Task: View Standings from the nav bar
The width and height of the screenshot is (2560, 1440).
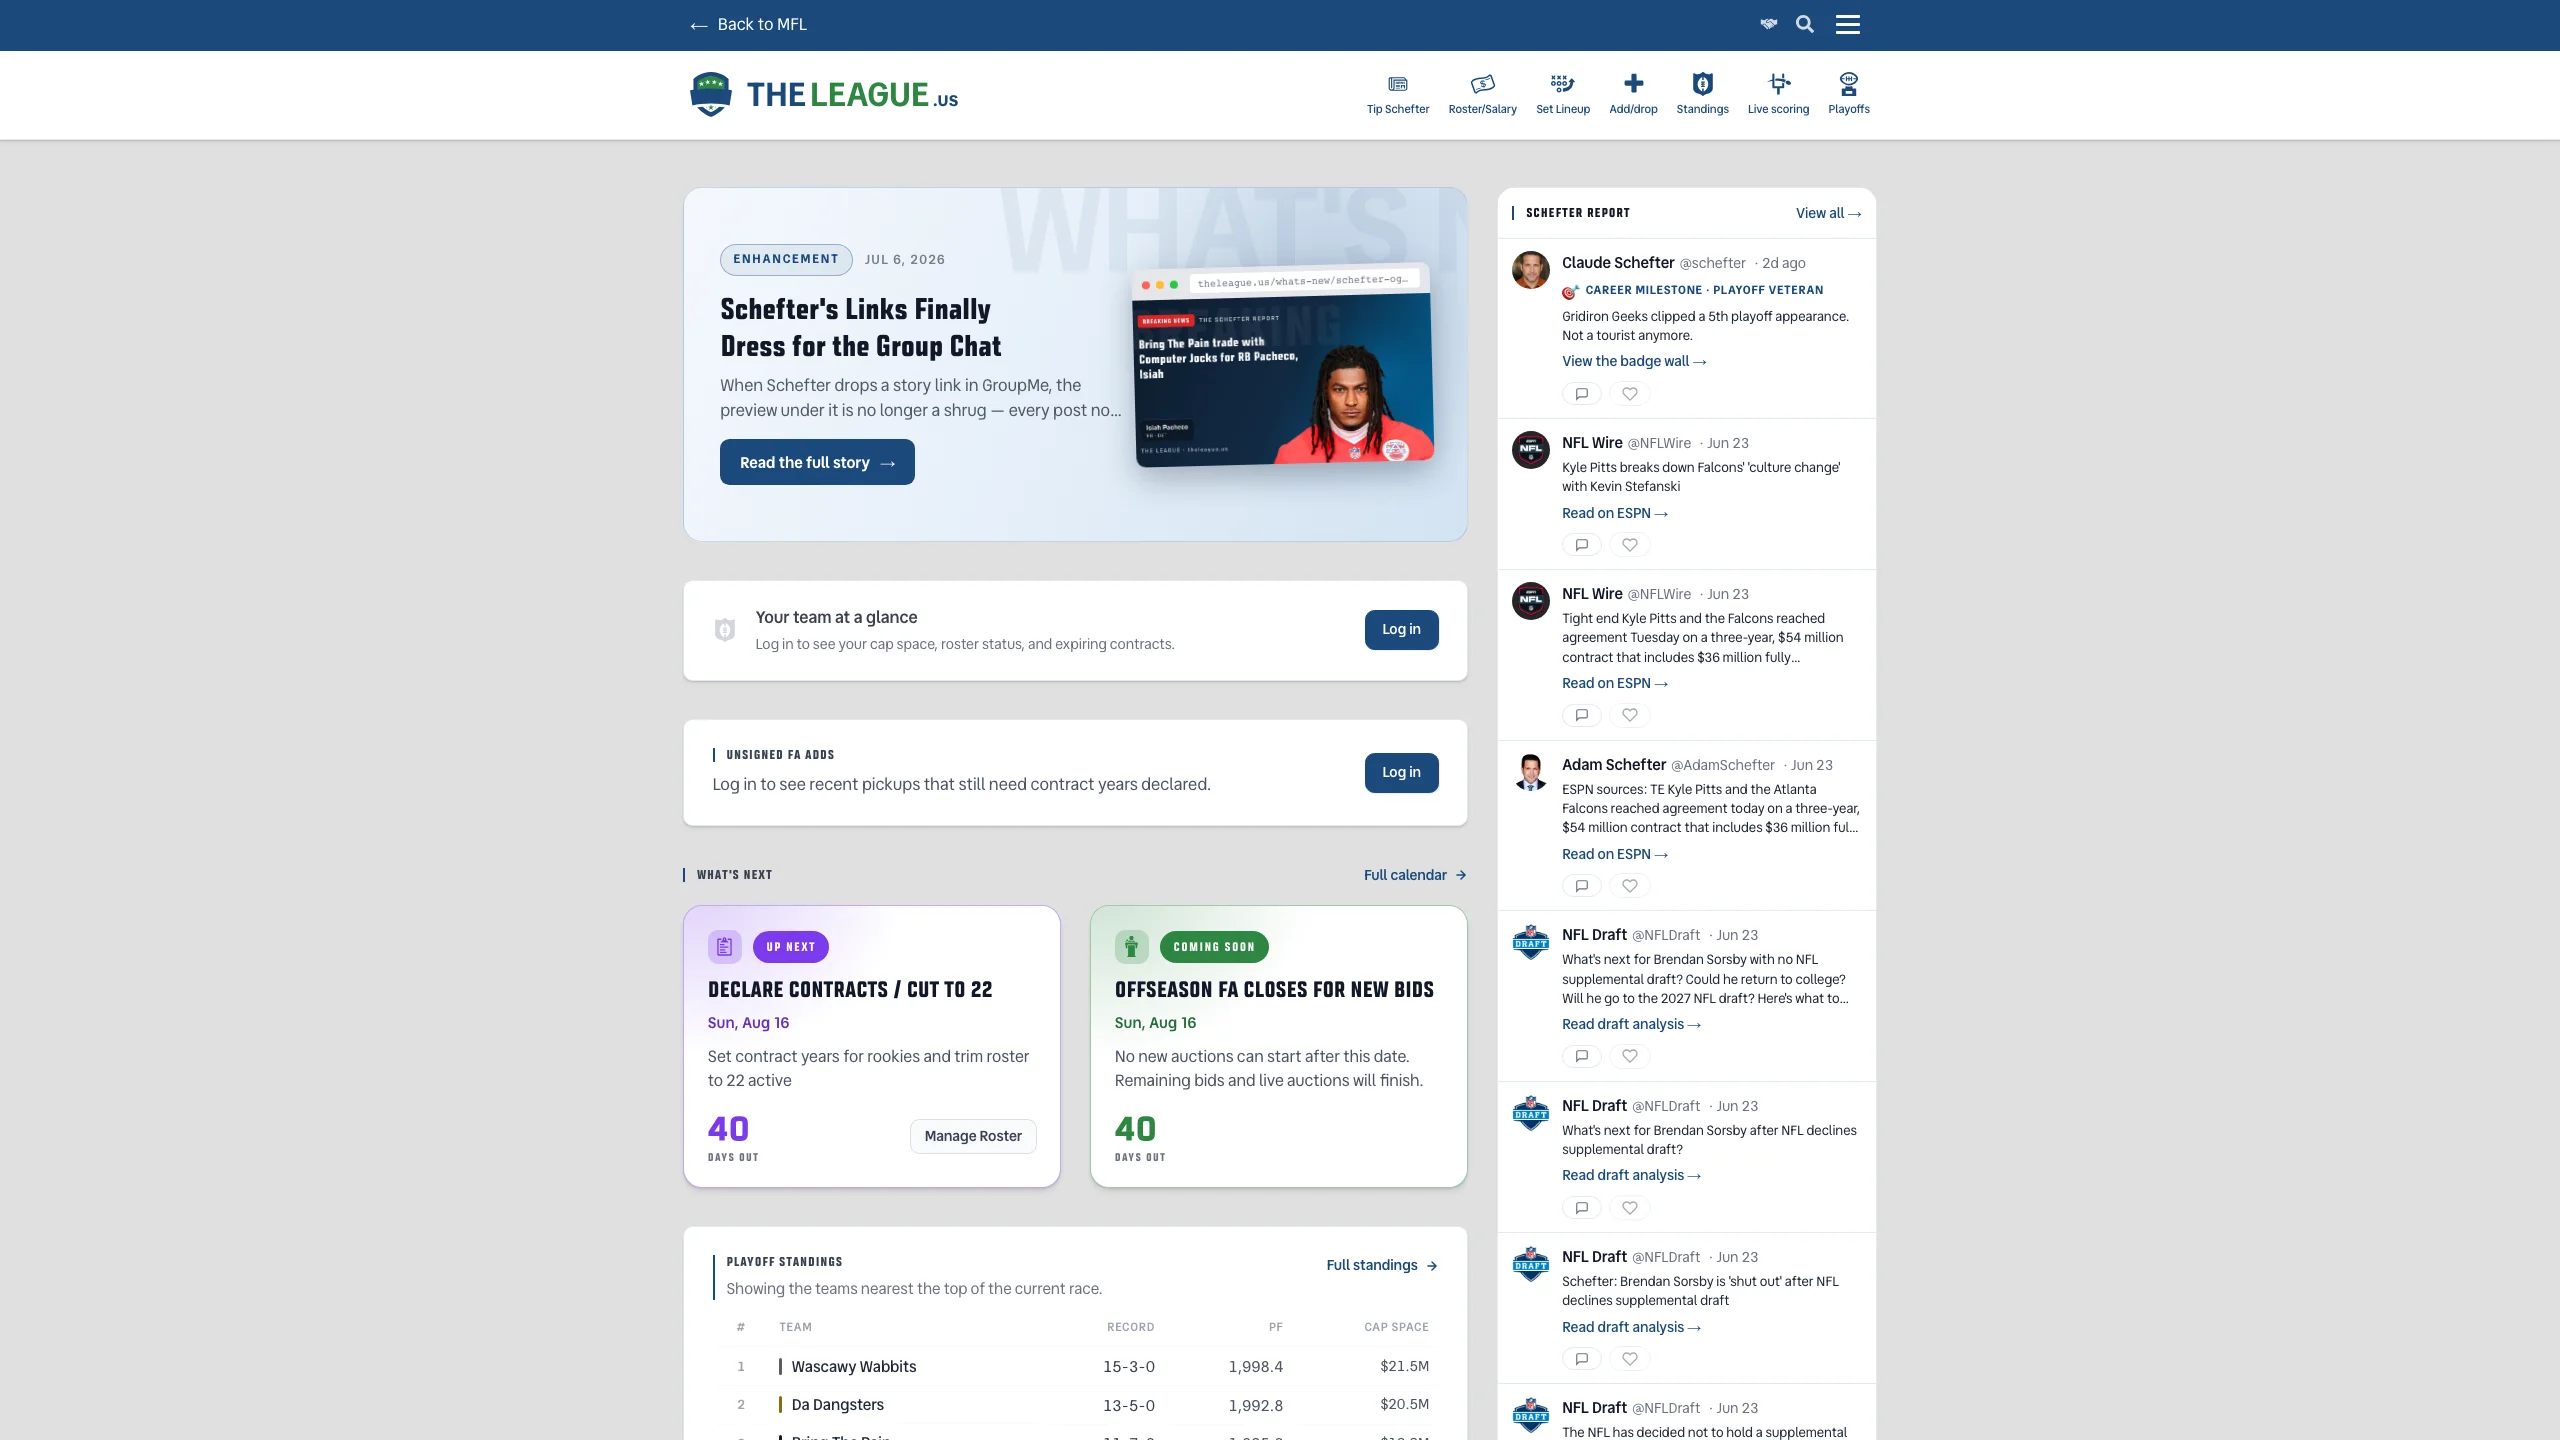Action: click(x=1702, y=94)
